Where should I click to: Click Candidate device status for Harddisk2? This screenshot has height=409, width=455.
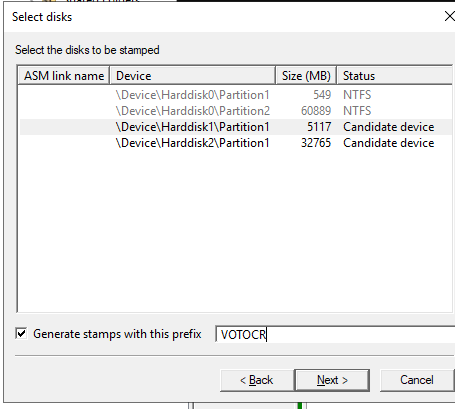click(389, 143)
